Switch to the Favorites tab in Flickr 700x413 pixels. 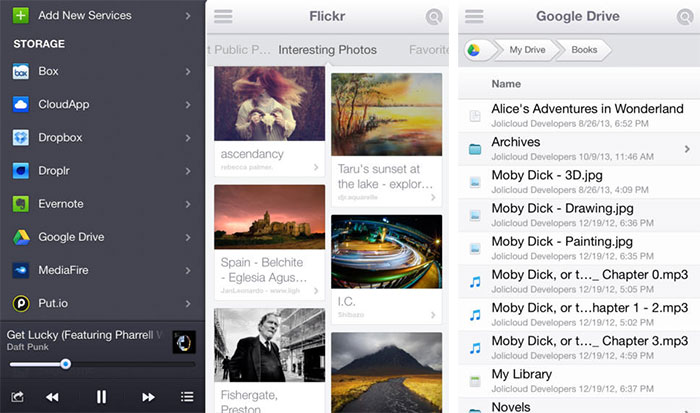click(429, 50)
